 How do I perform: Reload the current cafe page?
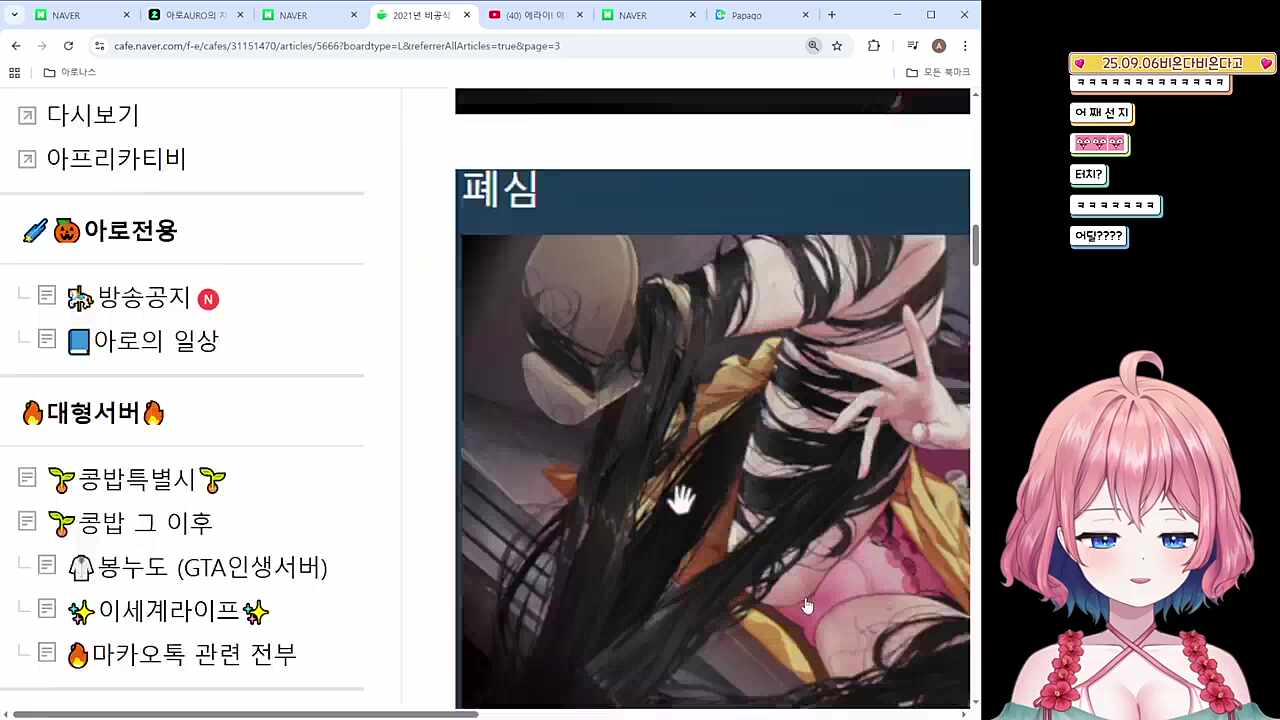tap(67, 46)
